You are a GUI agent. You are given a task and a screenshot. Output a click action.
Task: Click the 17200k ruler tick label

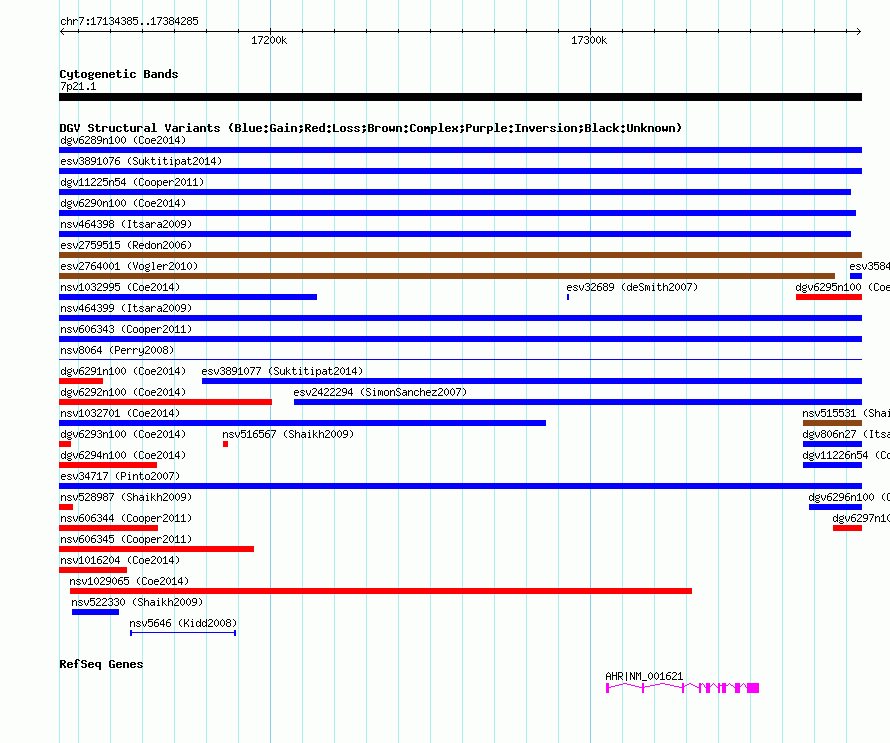point(269,40)
